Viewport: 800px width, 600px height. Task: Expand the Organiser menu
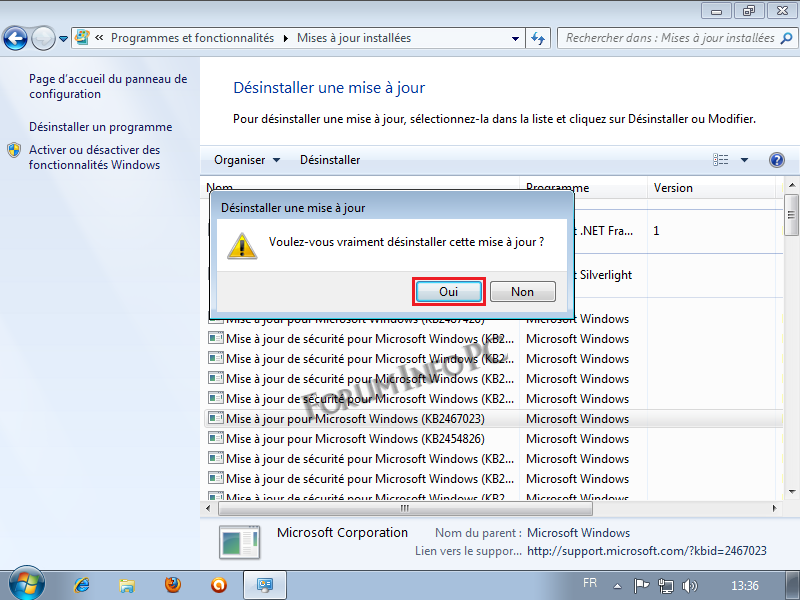pyautogui.click(x=247, y=160)
